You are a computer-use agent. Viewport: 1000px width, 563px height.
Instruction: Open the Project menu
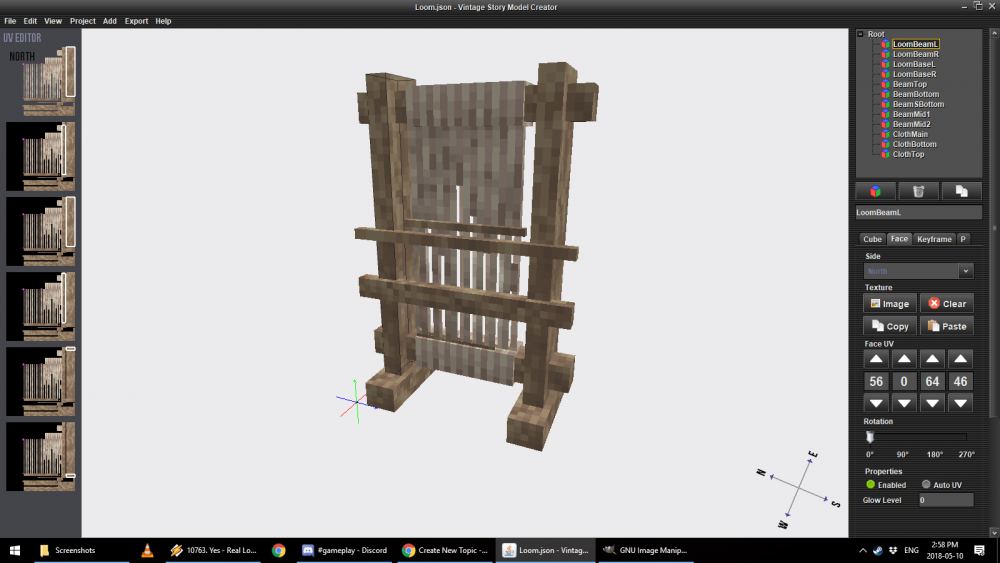[x=83, y=21]
